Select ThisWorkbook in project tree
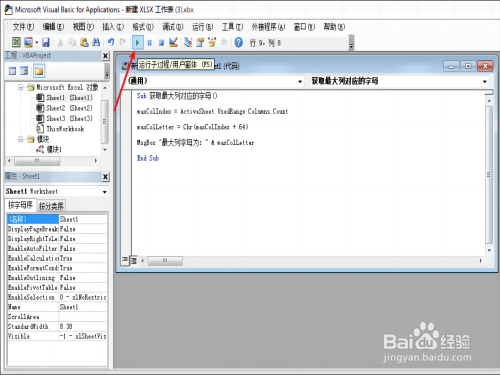Viewport: 500px width, 375px height. (60, 129)
